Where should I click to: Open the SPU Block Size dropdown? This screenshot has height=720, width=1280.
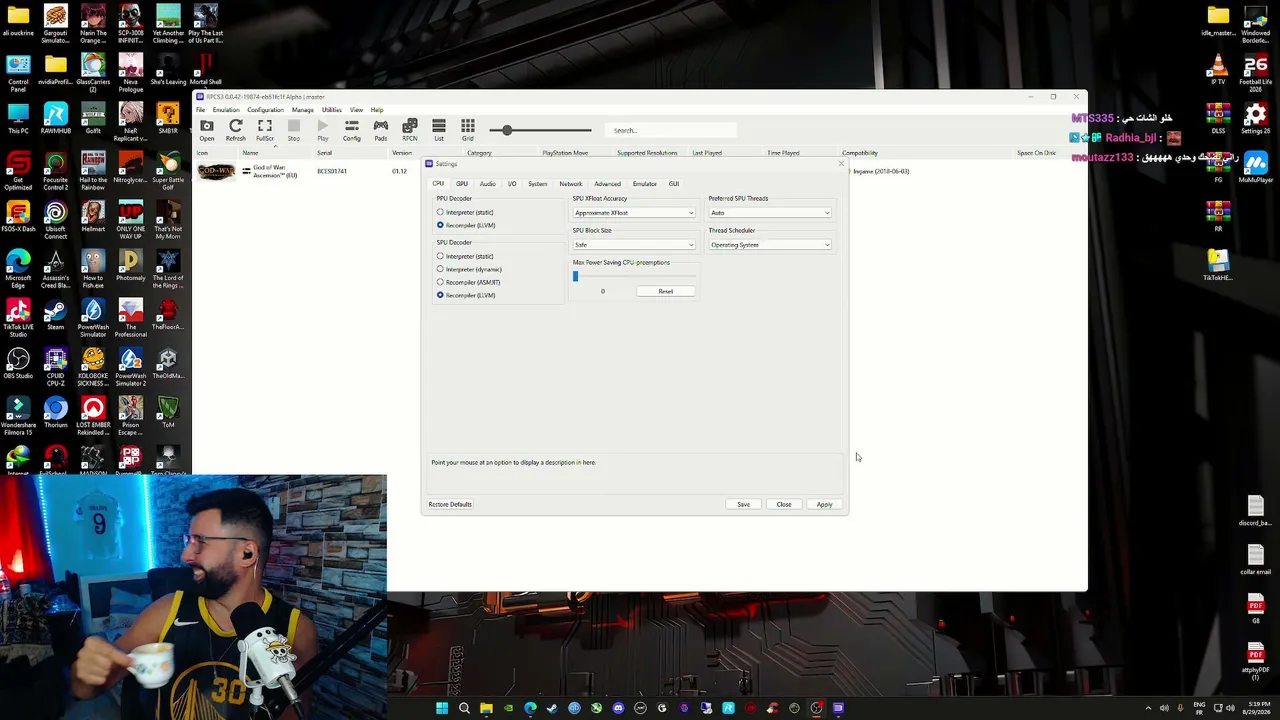pyautogui.click(x=634, y=245)
